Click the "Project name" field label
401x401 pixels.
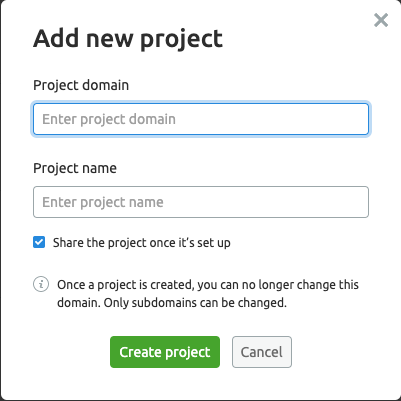point(75,168)
